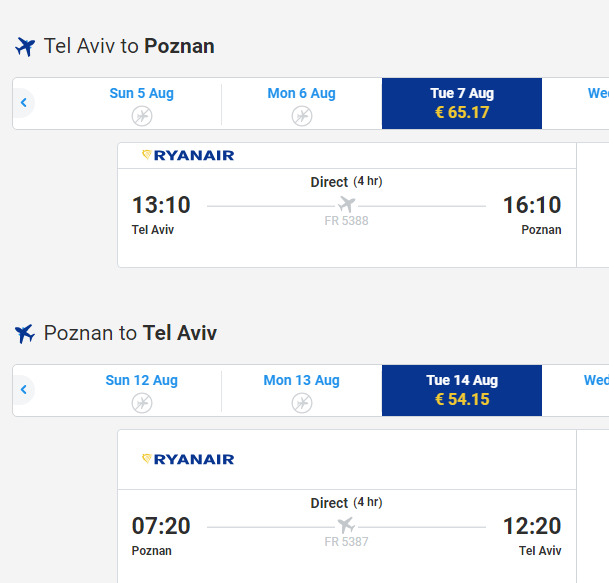The image size is (609, 583).
Task: Show earlier outbound dates with left chevron
Action: coord(24,103)
